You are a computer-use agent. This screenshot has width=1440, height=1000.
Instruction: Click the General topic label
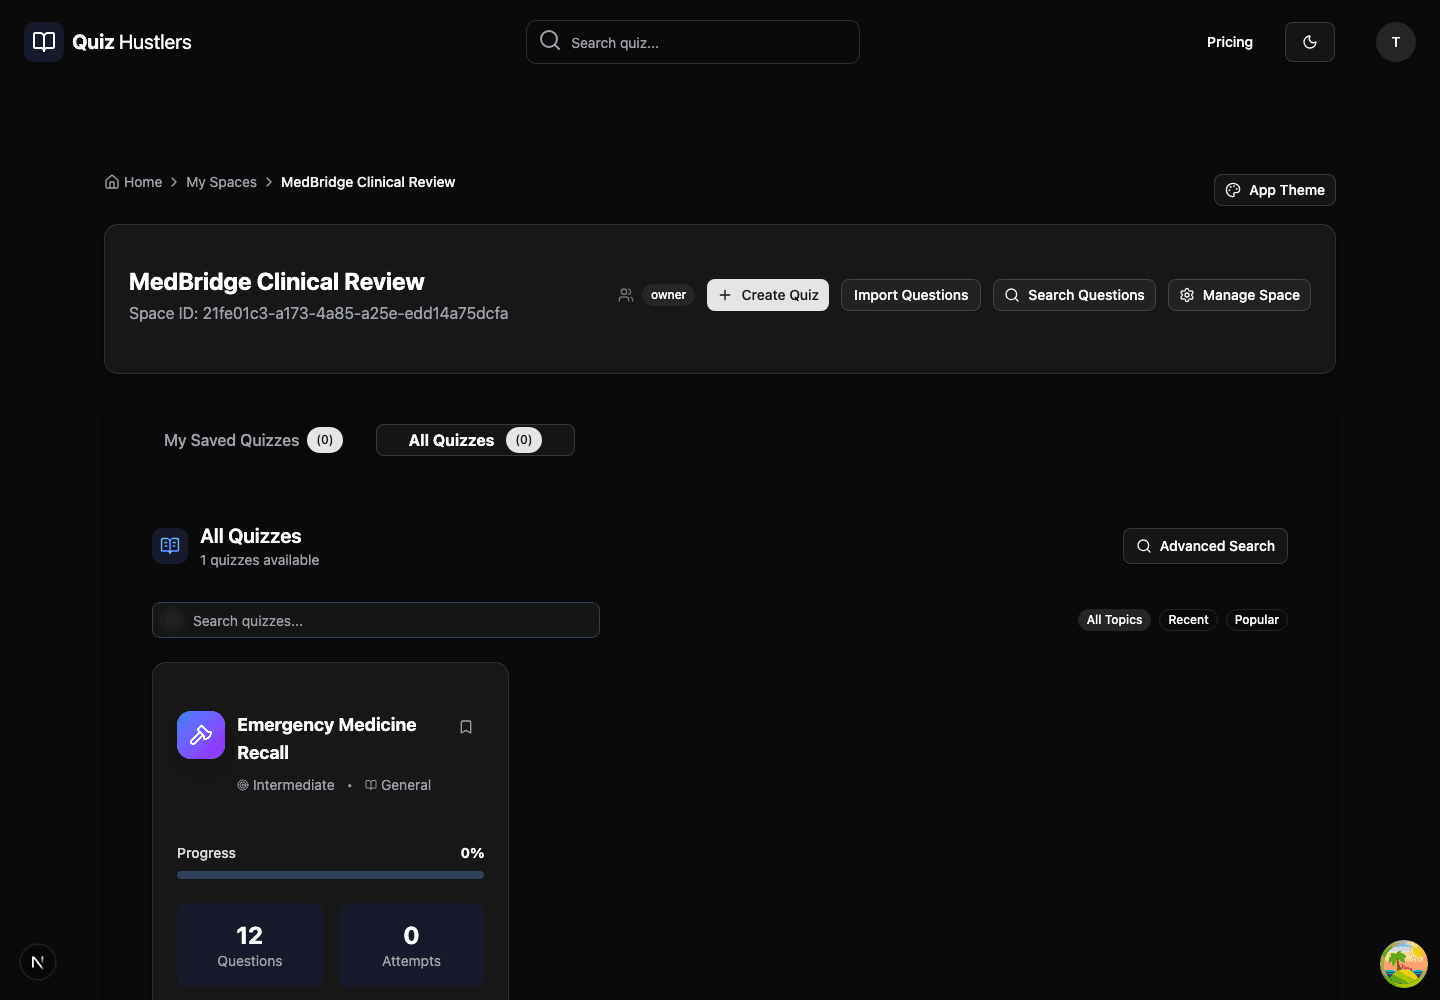(x=398, y=785)
